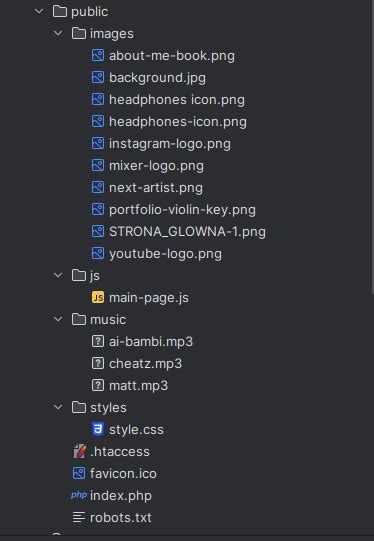
Task: Collapse the js folder chevron
Action: click(58, 275)
